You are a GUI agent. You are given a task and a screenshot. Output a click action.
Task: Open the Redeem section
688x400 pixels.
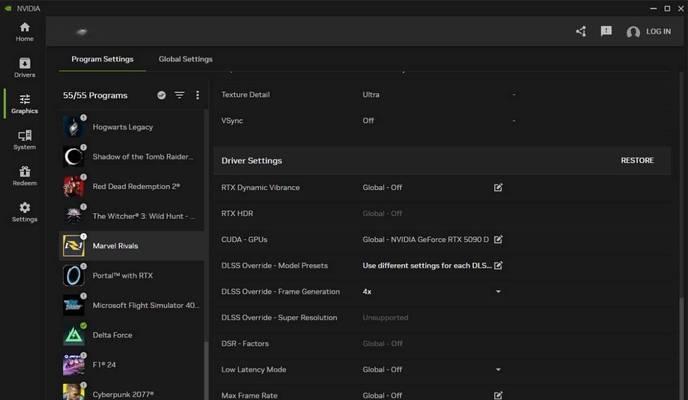(25, 175)
